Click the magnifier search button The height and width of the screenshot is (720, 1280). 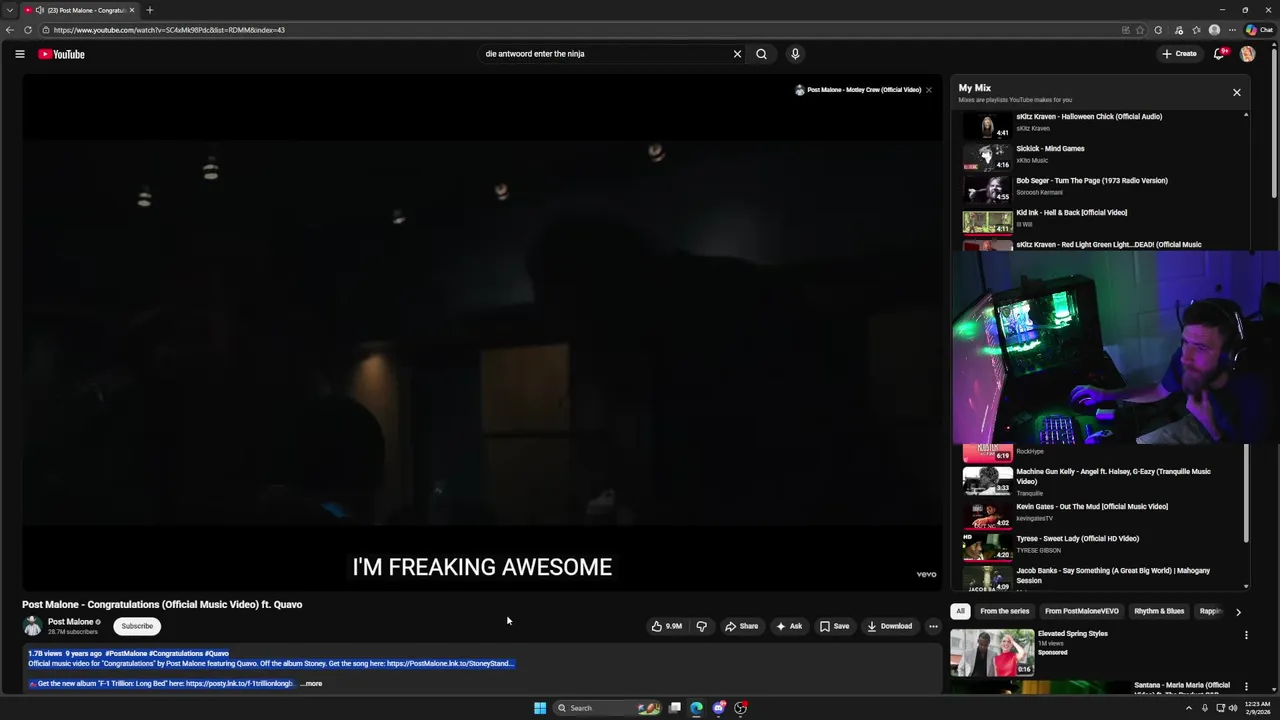[761, 54]
